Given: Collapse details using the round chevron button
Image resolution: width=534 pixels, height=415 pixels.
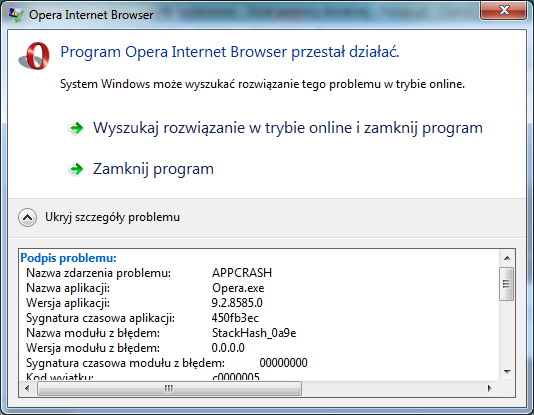Looking at the screenshot, I should pyautogui.click(x=28, y=217).
